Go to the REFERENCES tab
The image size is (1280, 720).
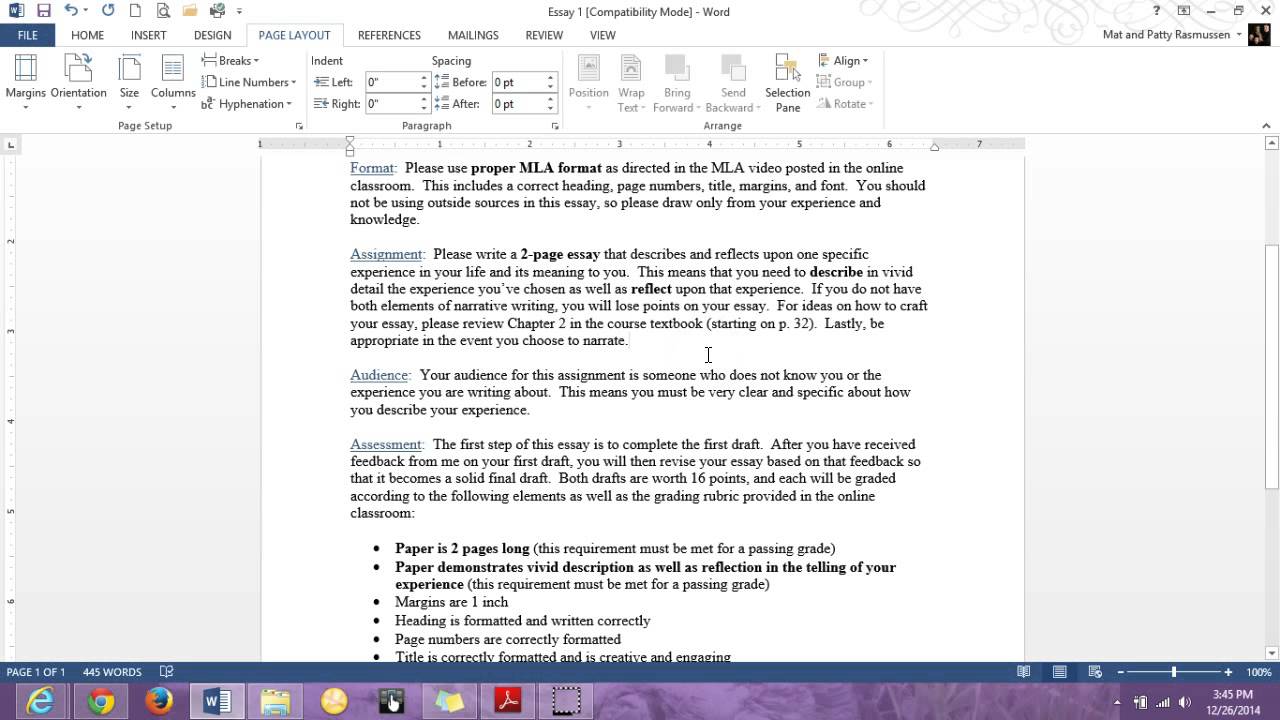389,35
